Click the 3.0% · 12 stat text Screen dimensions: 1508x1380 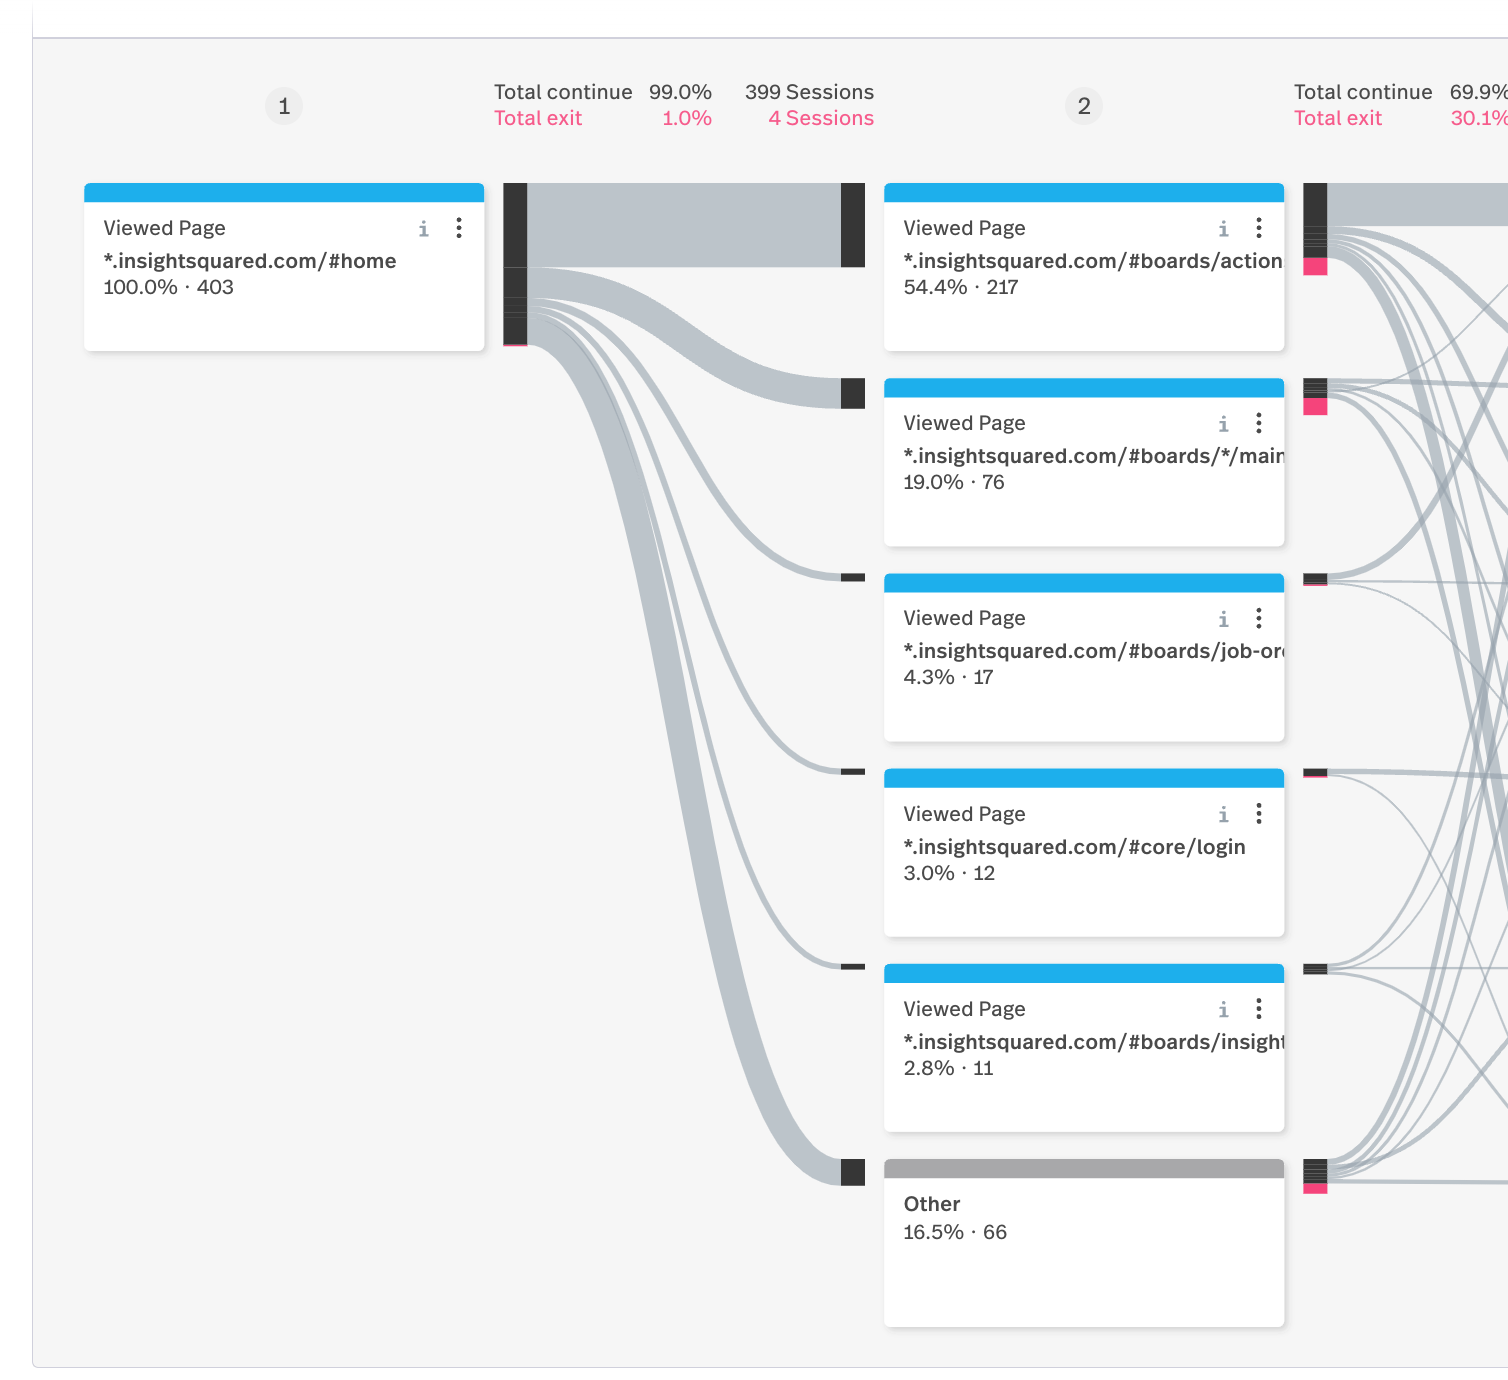(949, 873)
